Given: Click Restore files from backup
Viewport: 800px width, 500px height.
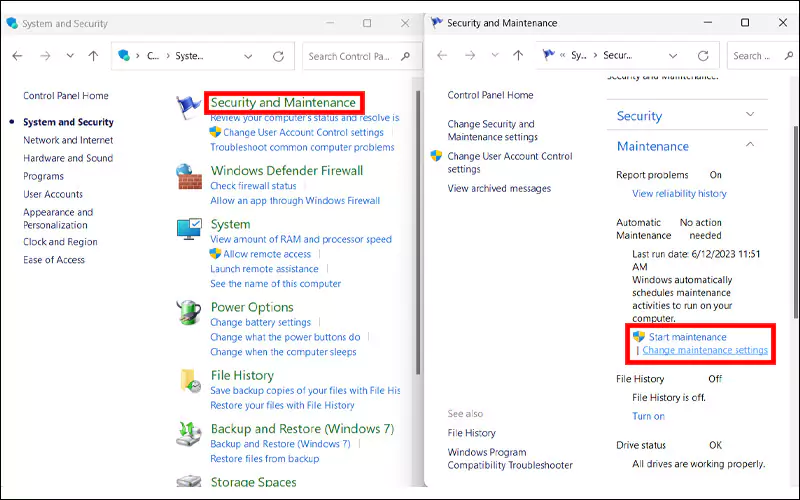Looking at the screenshot, I should (264, 459).
